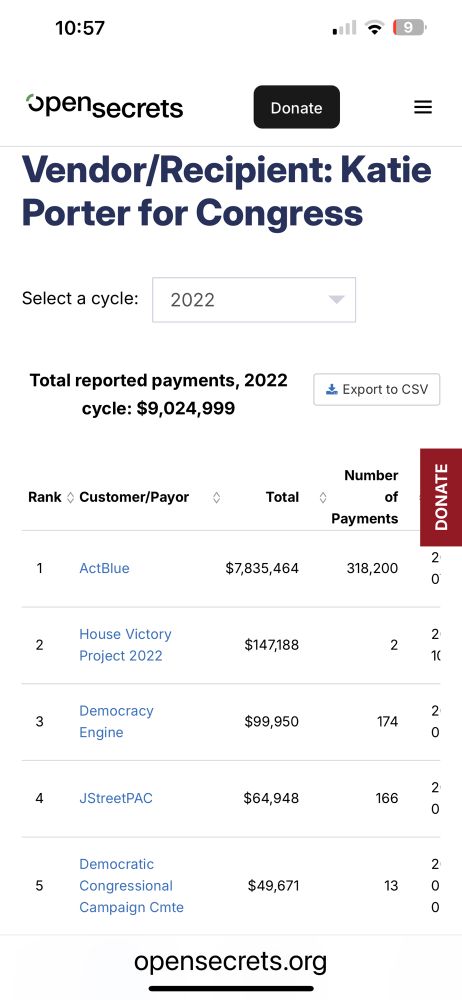Screen dimensions: 462x1000
Task: Click the Number of Payments column header
Action: click(x=364, y=497)
